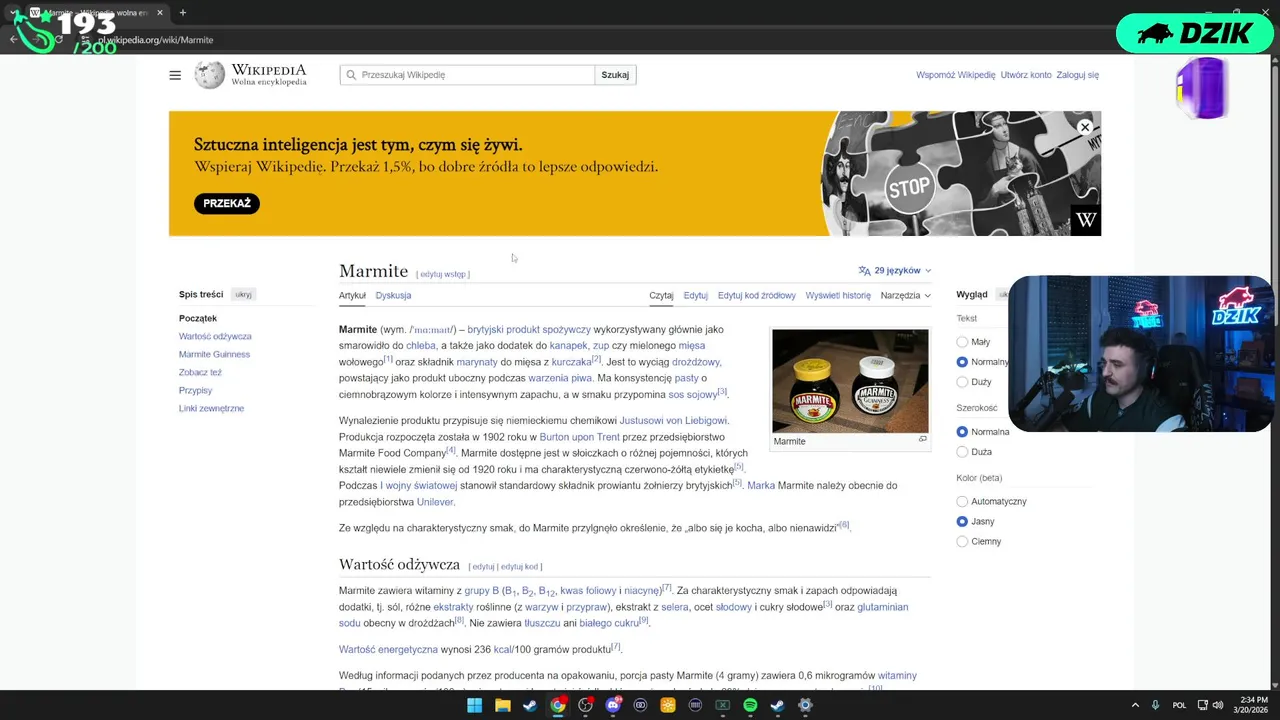Switch to Google Chrome in taskbar
Screen dimensions: 1280x720
pyautogui.click(x=557, y=705)
